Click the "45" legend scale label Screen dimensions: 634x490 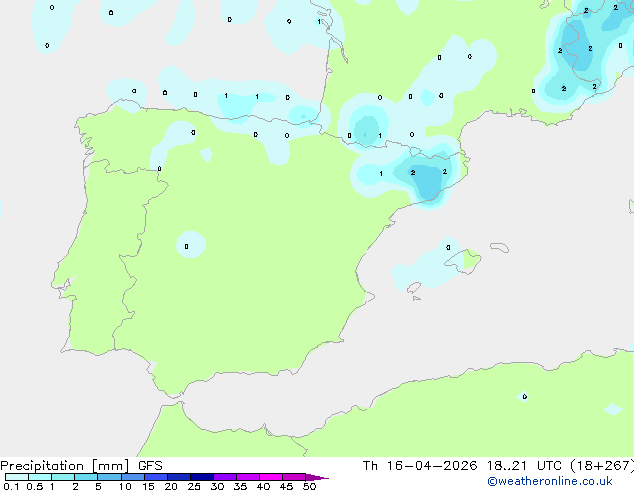coord(286,486)
